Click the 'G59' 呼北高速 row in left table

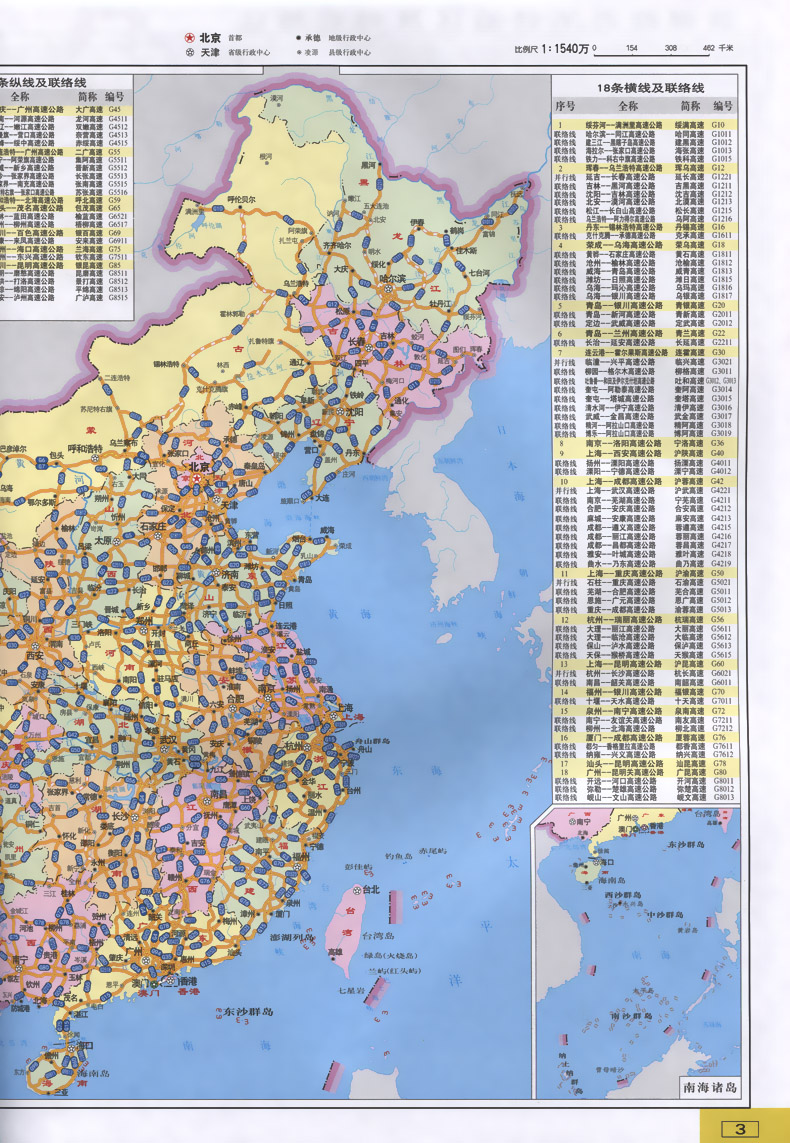click(66, 200)
